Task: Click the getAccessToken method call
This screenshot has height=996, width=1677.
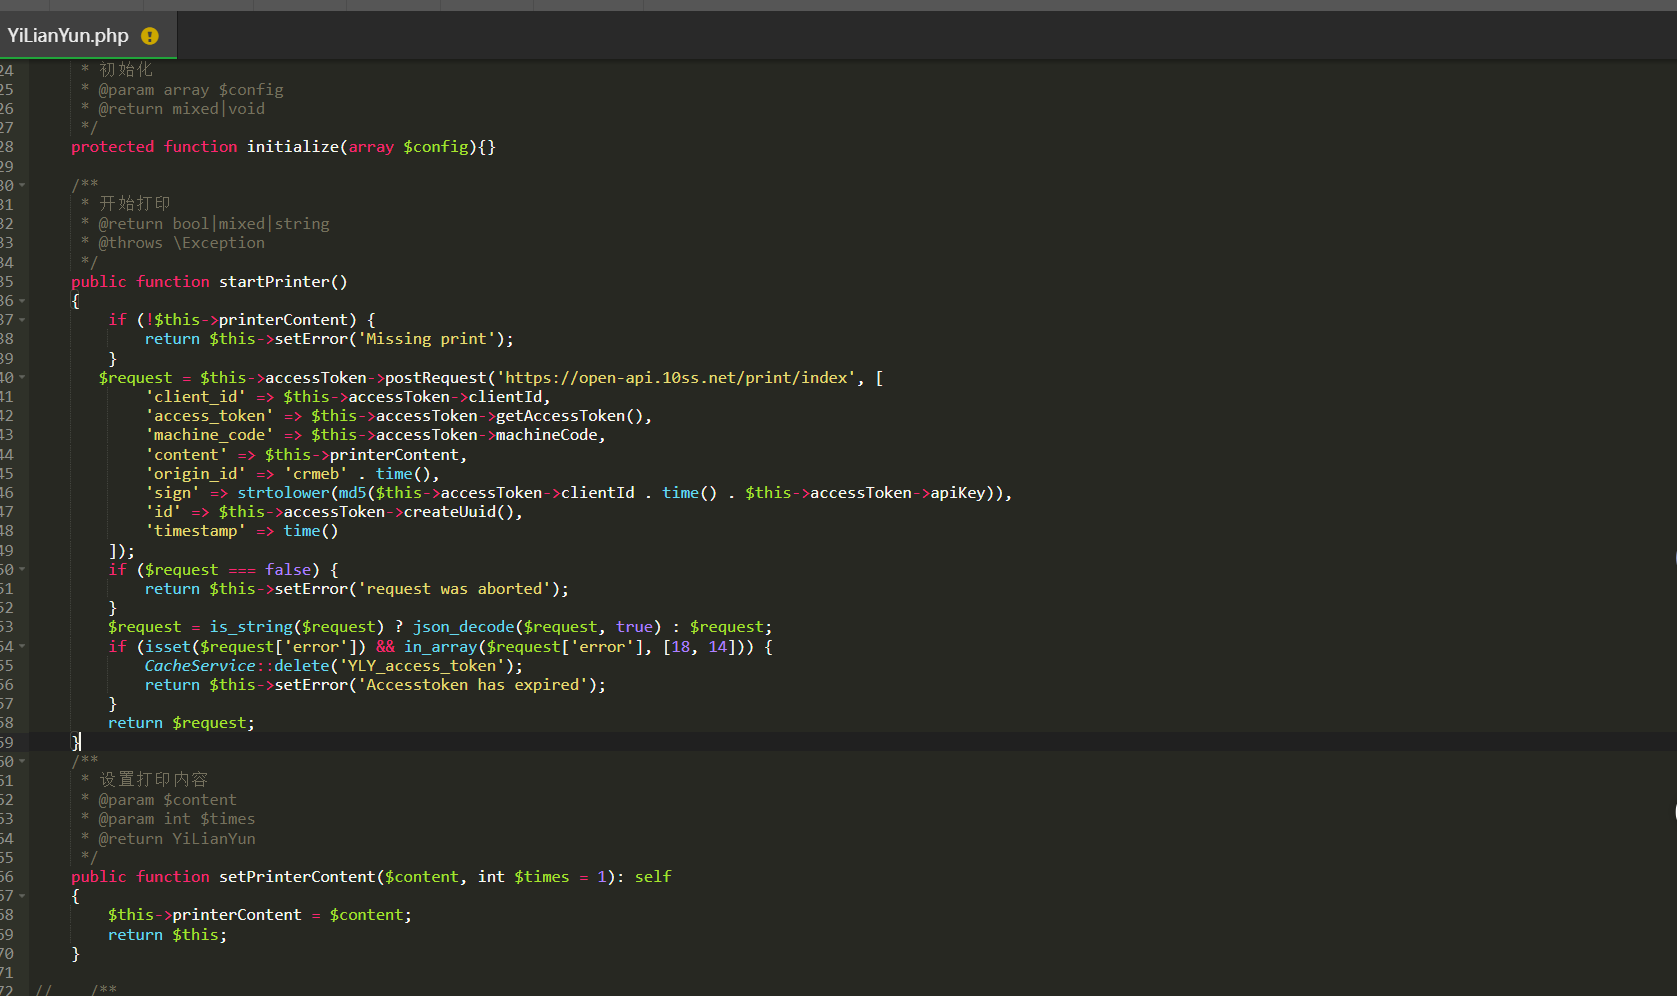Action: point(561,416)
